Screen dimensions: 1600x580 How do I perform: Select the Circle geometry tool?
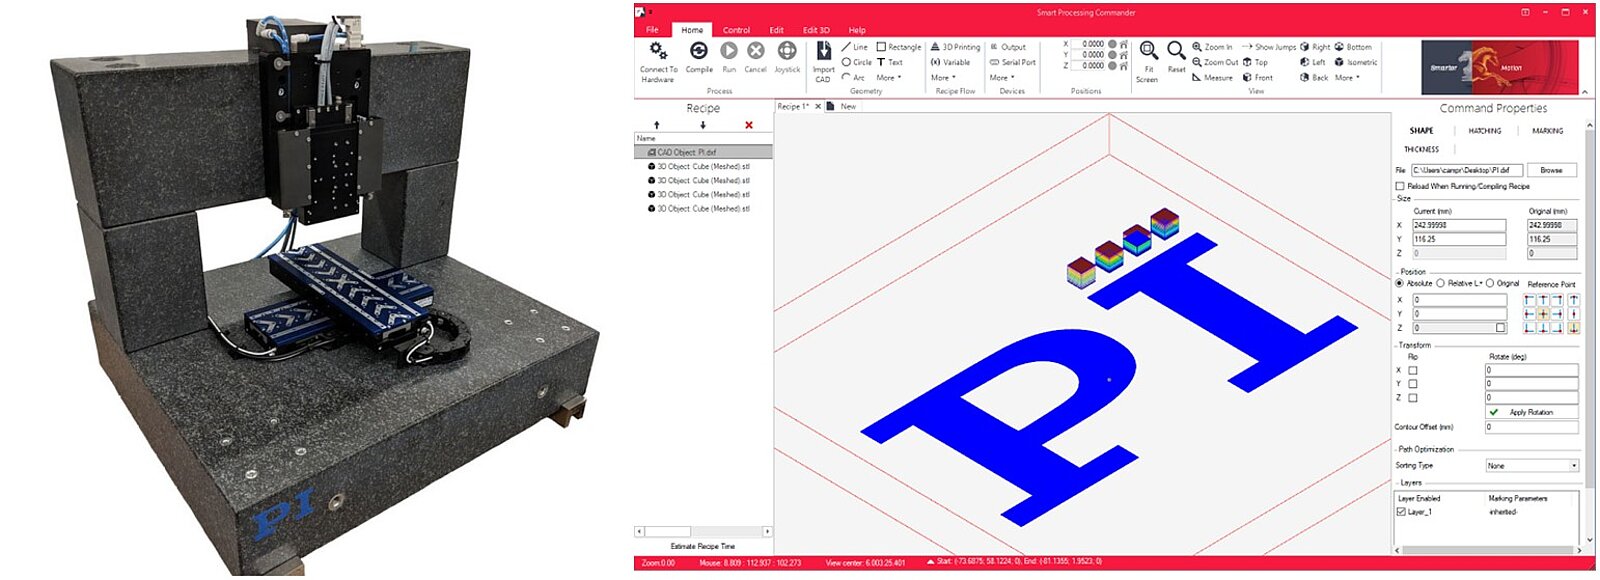click(x=856, y=62)
